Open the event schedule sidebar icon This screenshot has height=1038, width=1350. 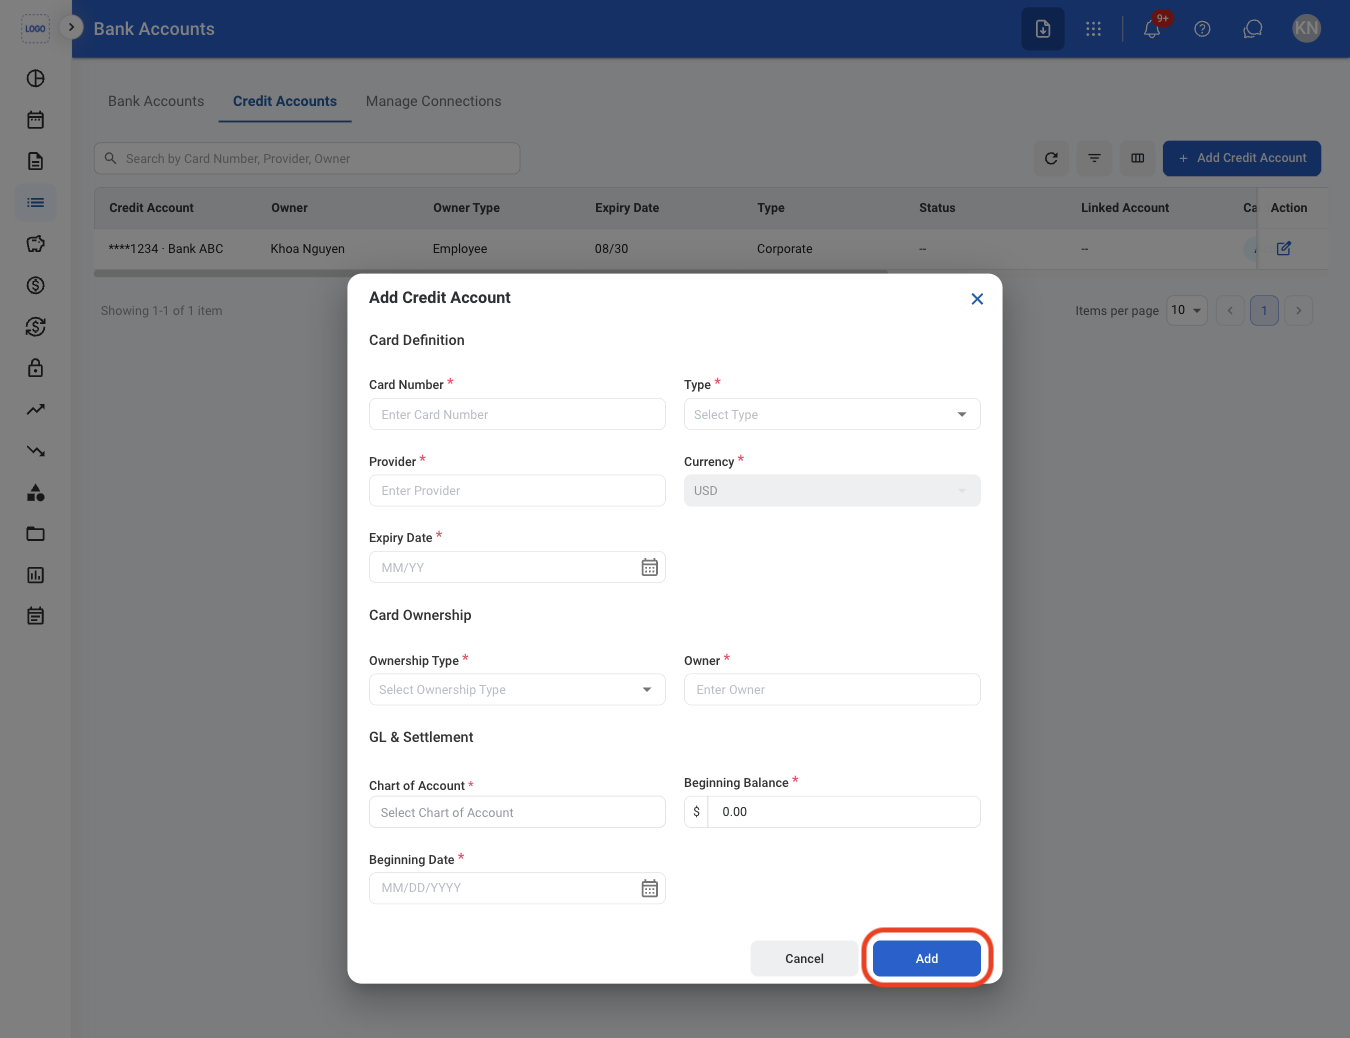coord(35,616)
